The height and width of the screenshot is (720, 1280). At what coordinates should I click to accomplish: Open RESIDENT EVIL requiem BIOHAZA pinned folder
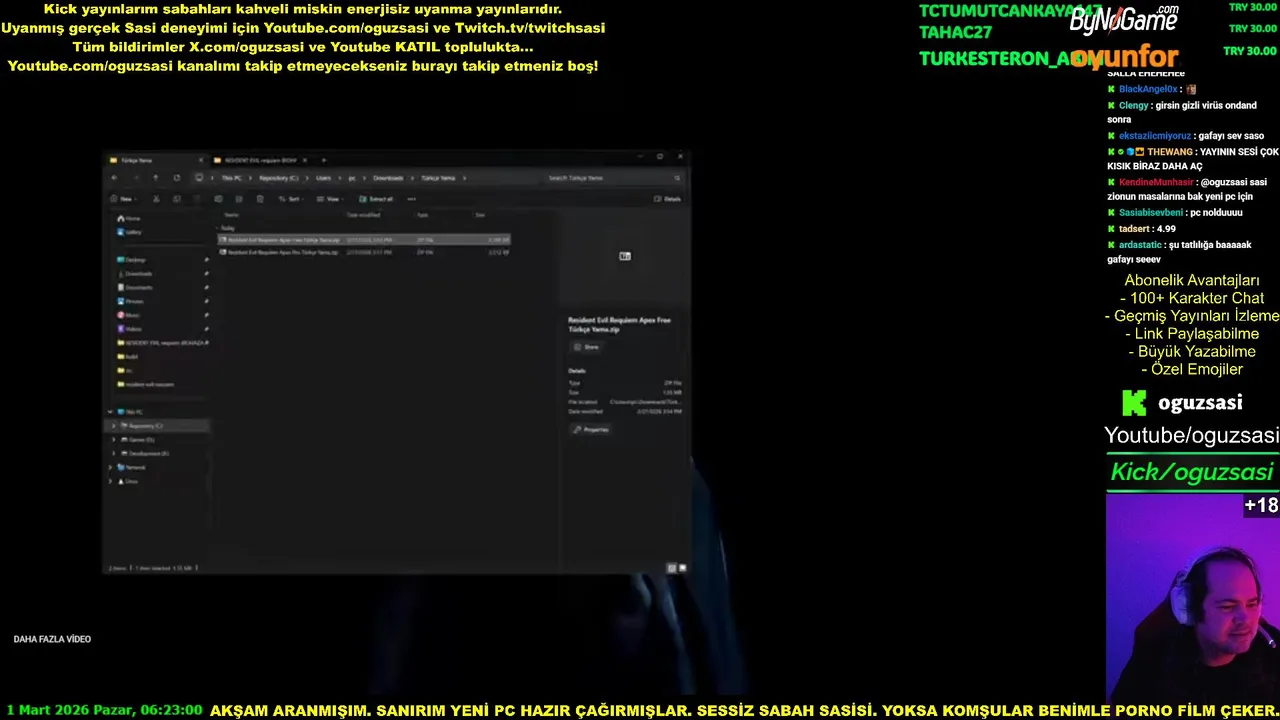pyautogui.click(x=162, y=343)
